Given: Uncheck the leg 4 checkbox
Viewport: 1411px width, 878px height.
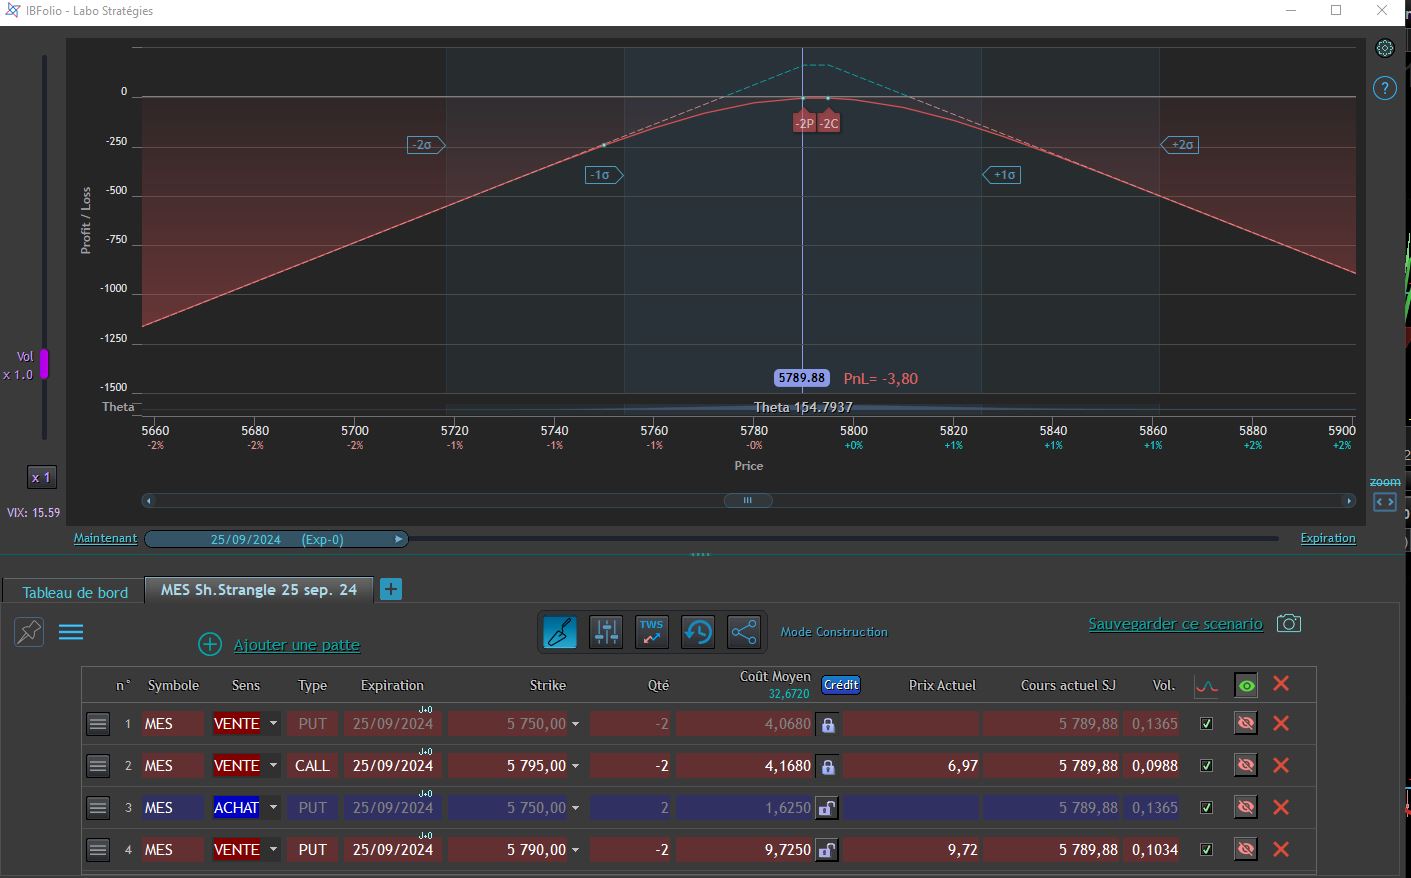Looking at the screenshot, I should tap(1207, 850).
